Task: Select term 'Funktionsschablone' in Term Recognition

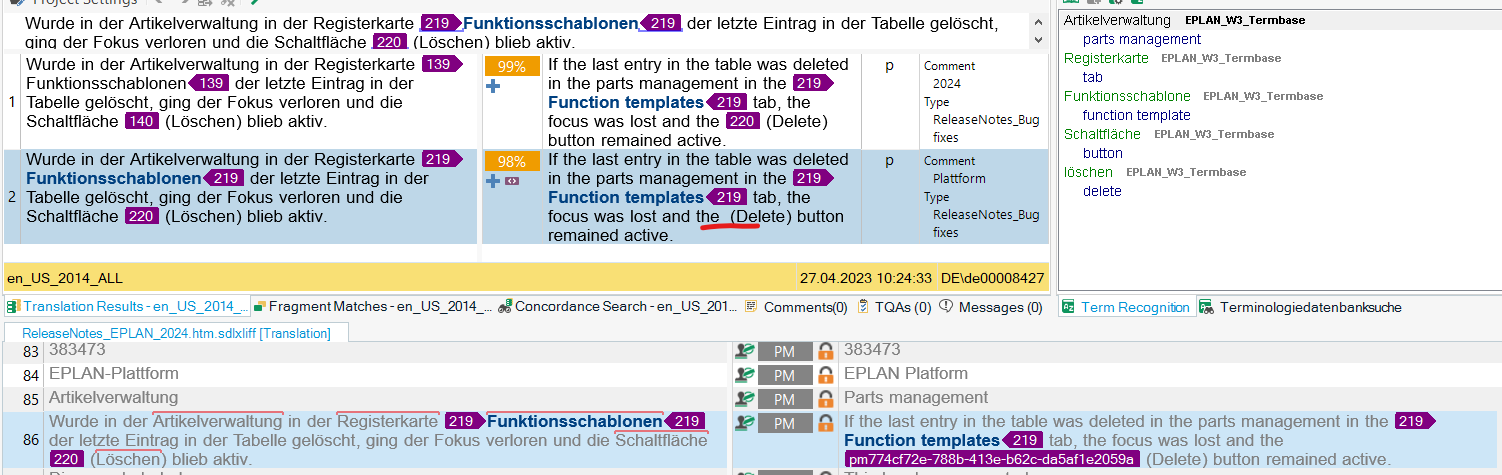Action: click(1127, 96)
